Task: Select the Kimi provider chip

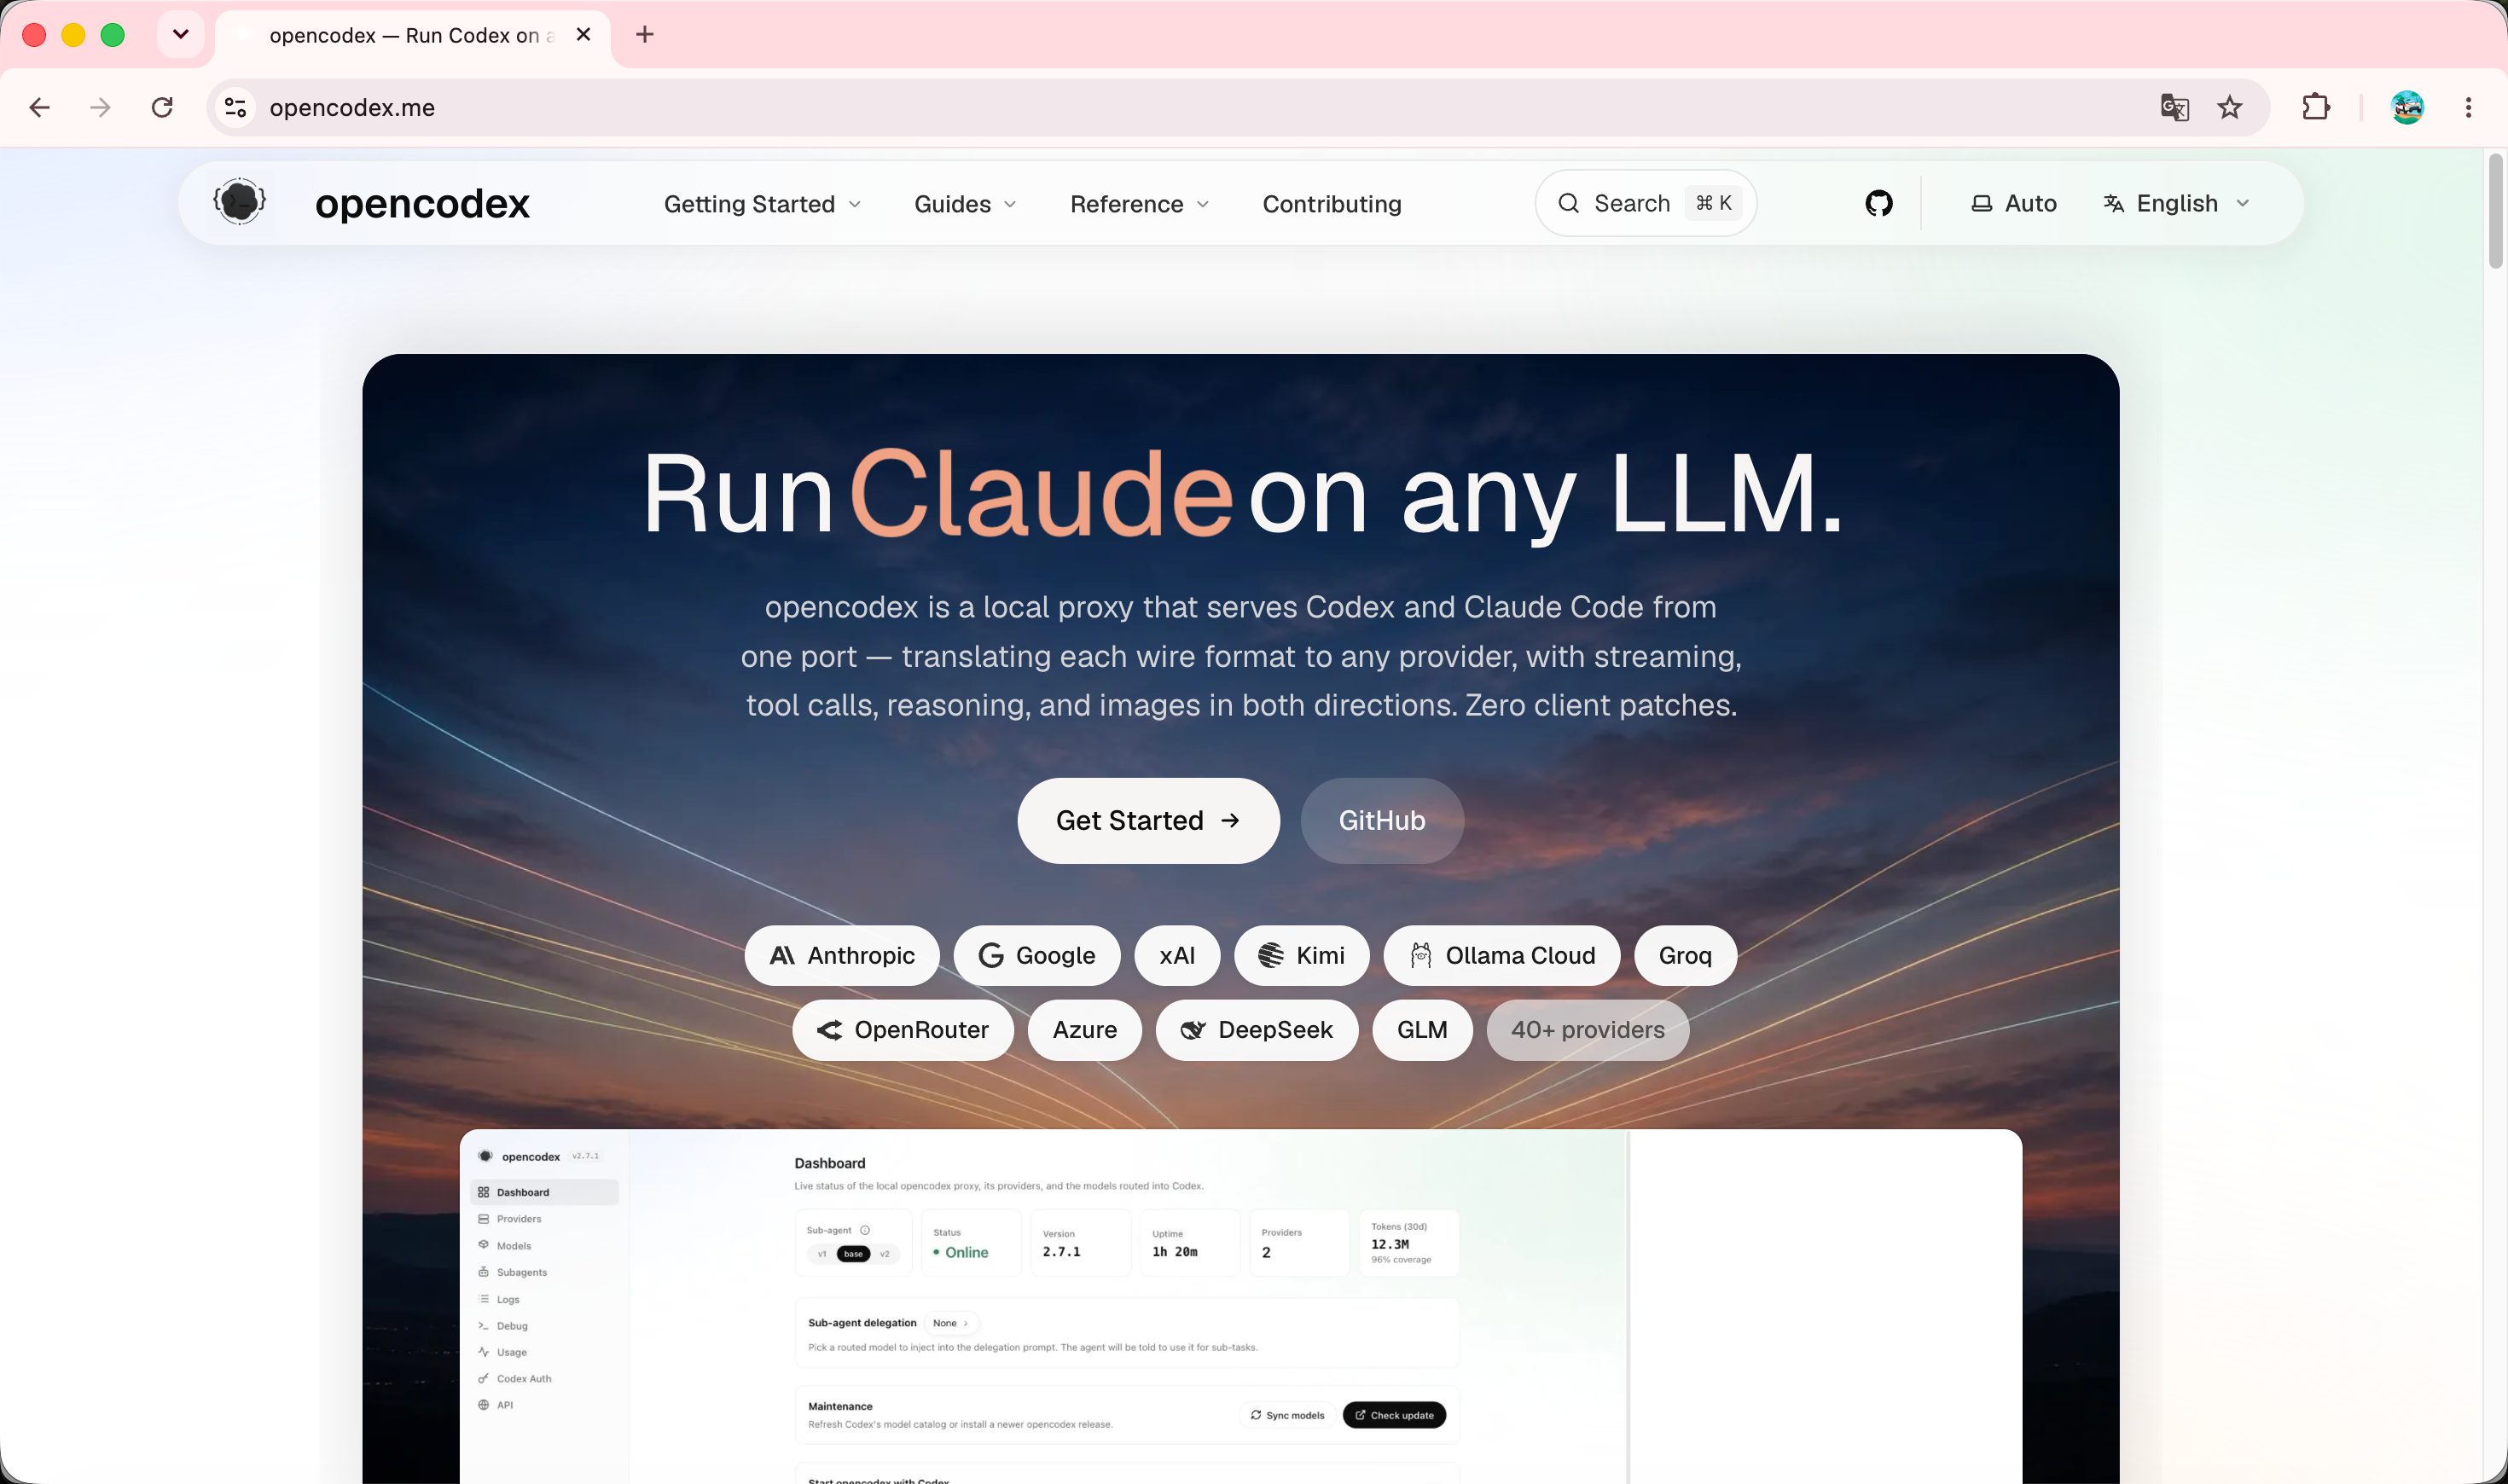Action: point(1301,956)
